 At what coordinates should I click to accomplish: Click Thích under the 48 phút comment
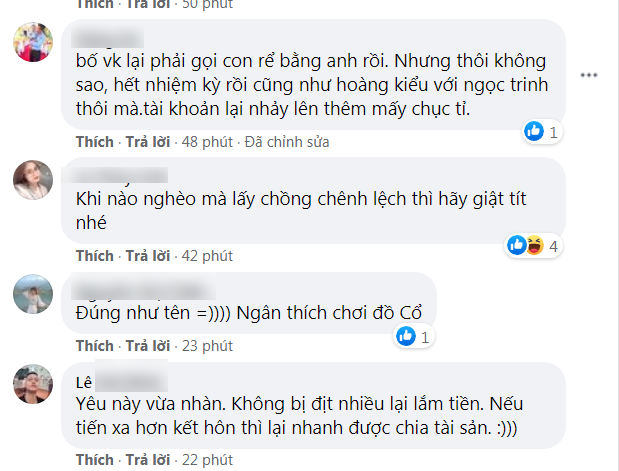click(x=94, y=142)
